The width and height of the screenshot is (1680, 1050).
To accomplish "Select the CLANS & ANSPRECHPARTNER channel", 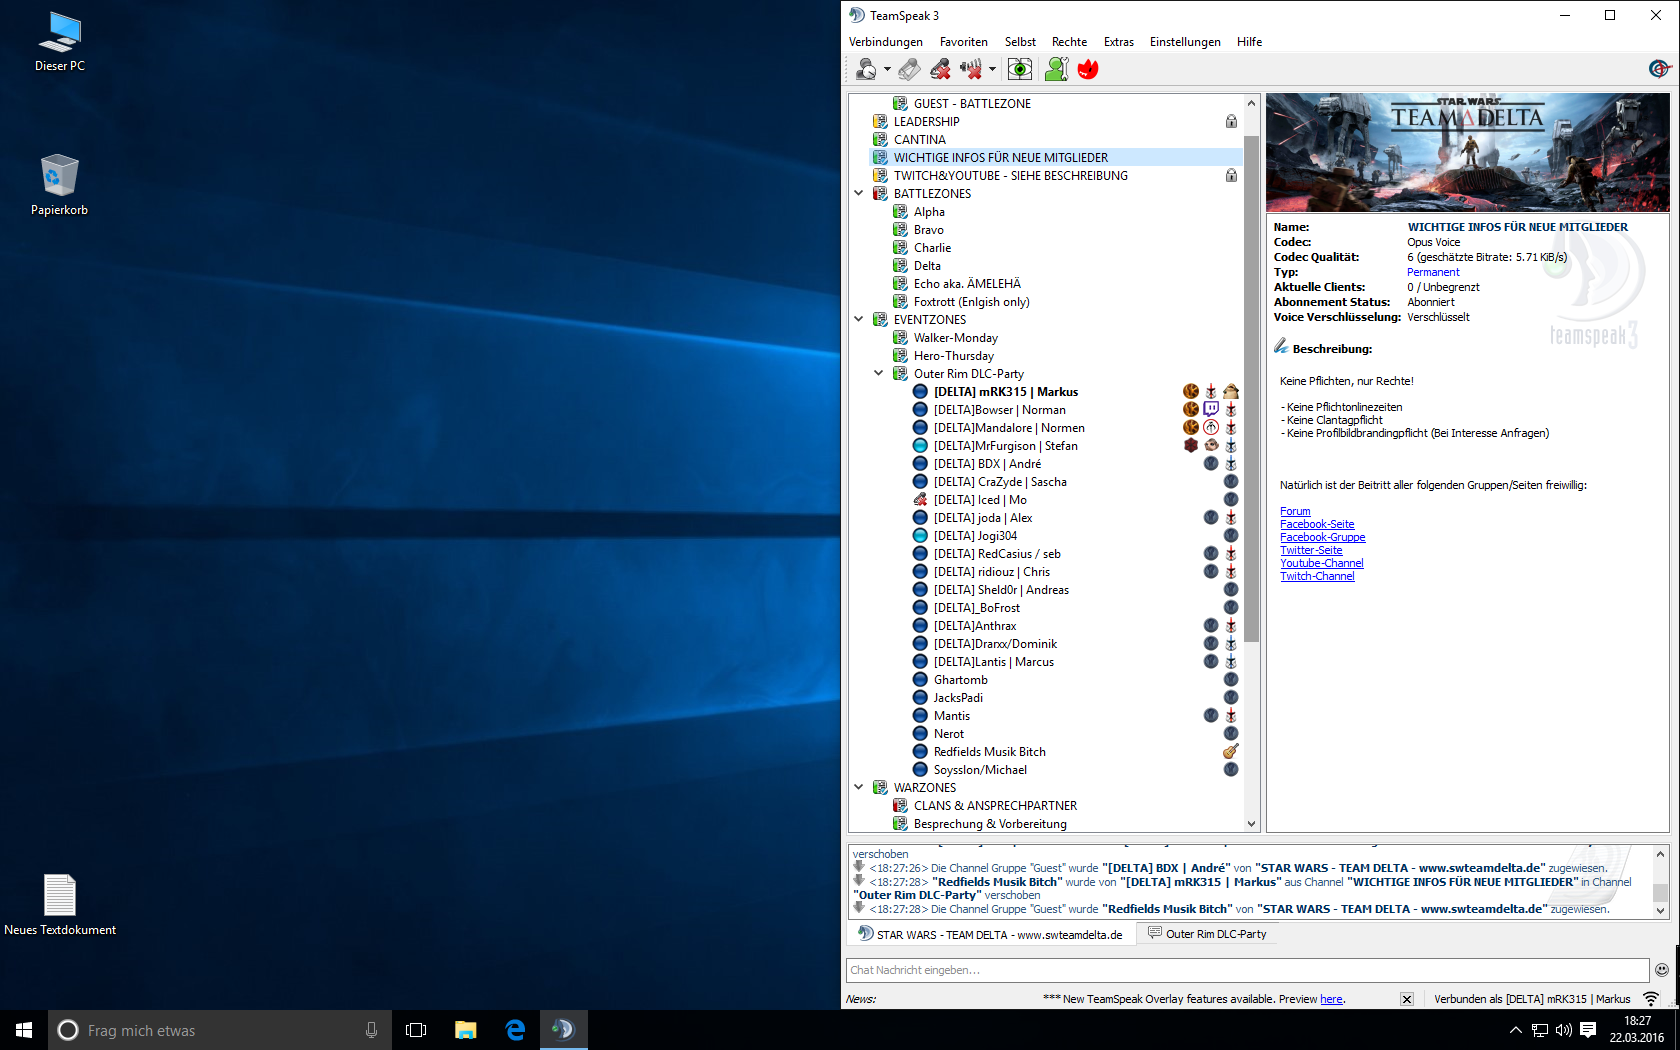I will [995, 806].
